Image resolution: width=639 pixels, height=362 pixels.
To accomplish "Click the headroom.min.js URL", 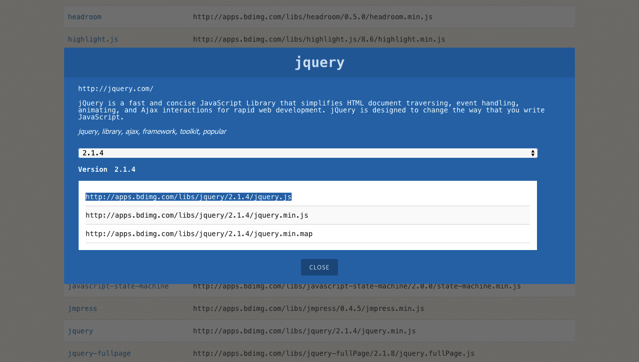I will pos(313,17).
